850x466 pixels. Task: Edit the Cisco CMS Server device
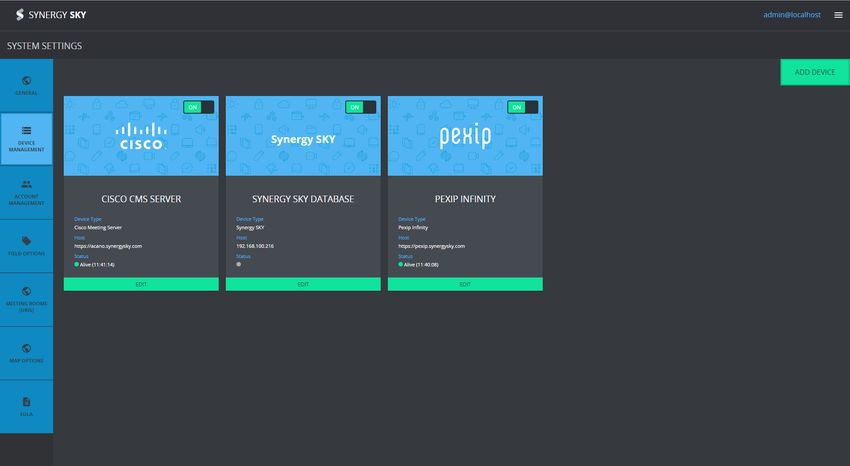coord(141,284)
